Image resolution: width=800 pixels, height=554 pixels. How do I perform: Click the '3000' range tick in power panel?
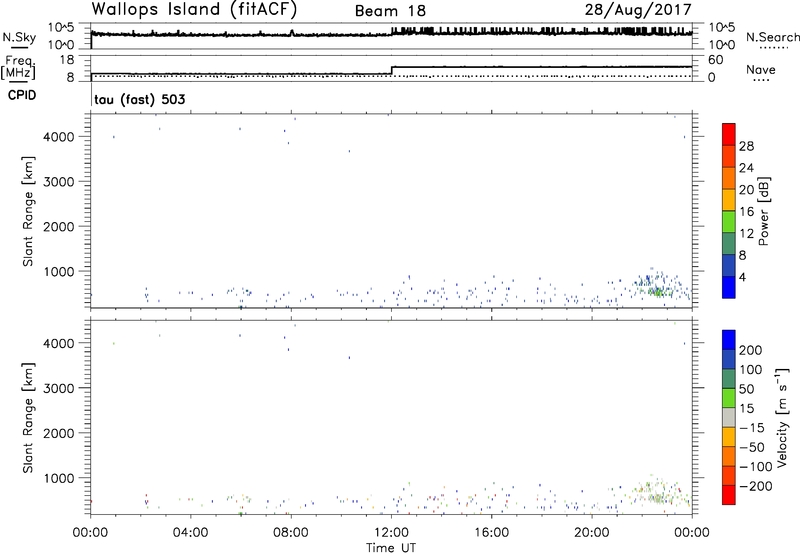click(59, 182)
